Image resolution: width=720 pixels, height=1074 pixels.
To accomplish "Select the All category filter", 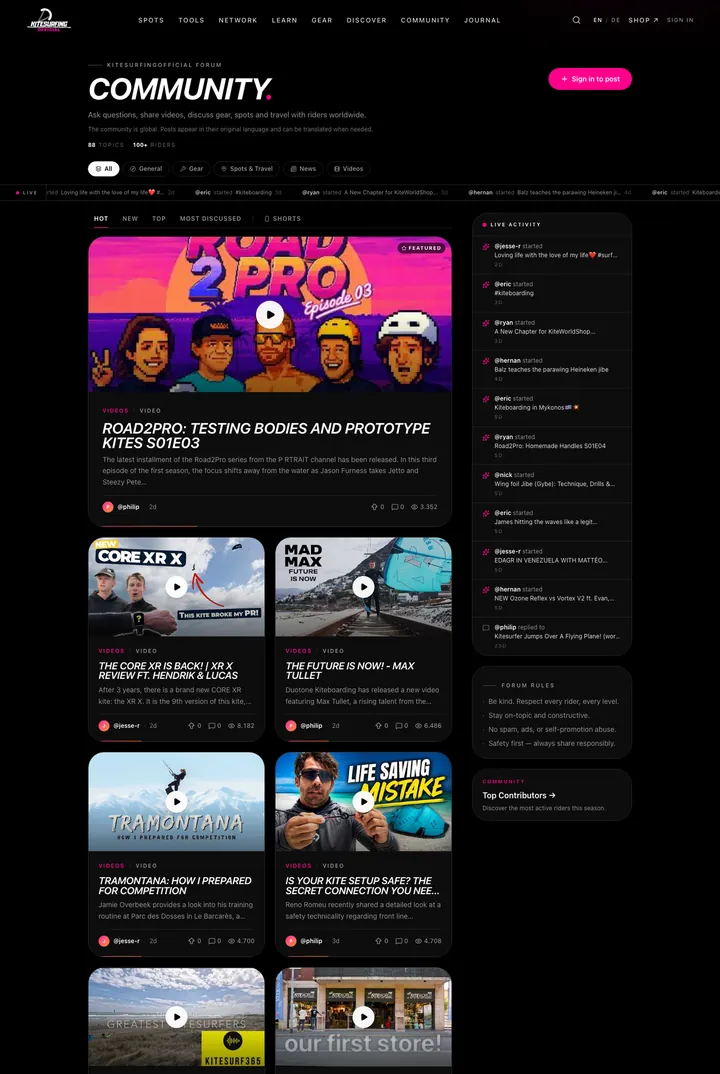I will 103,168.
